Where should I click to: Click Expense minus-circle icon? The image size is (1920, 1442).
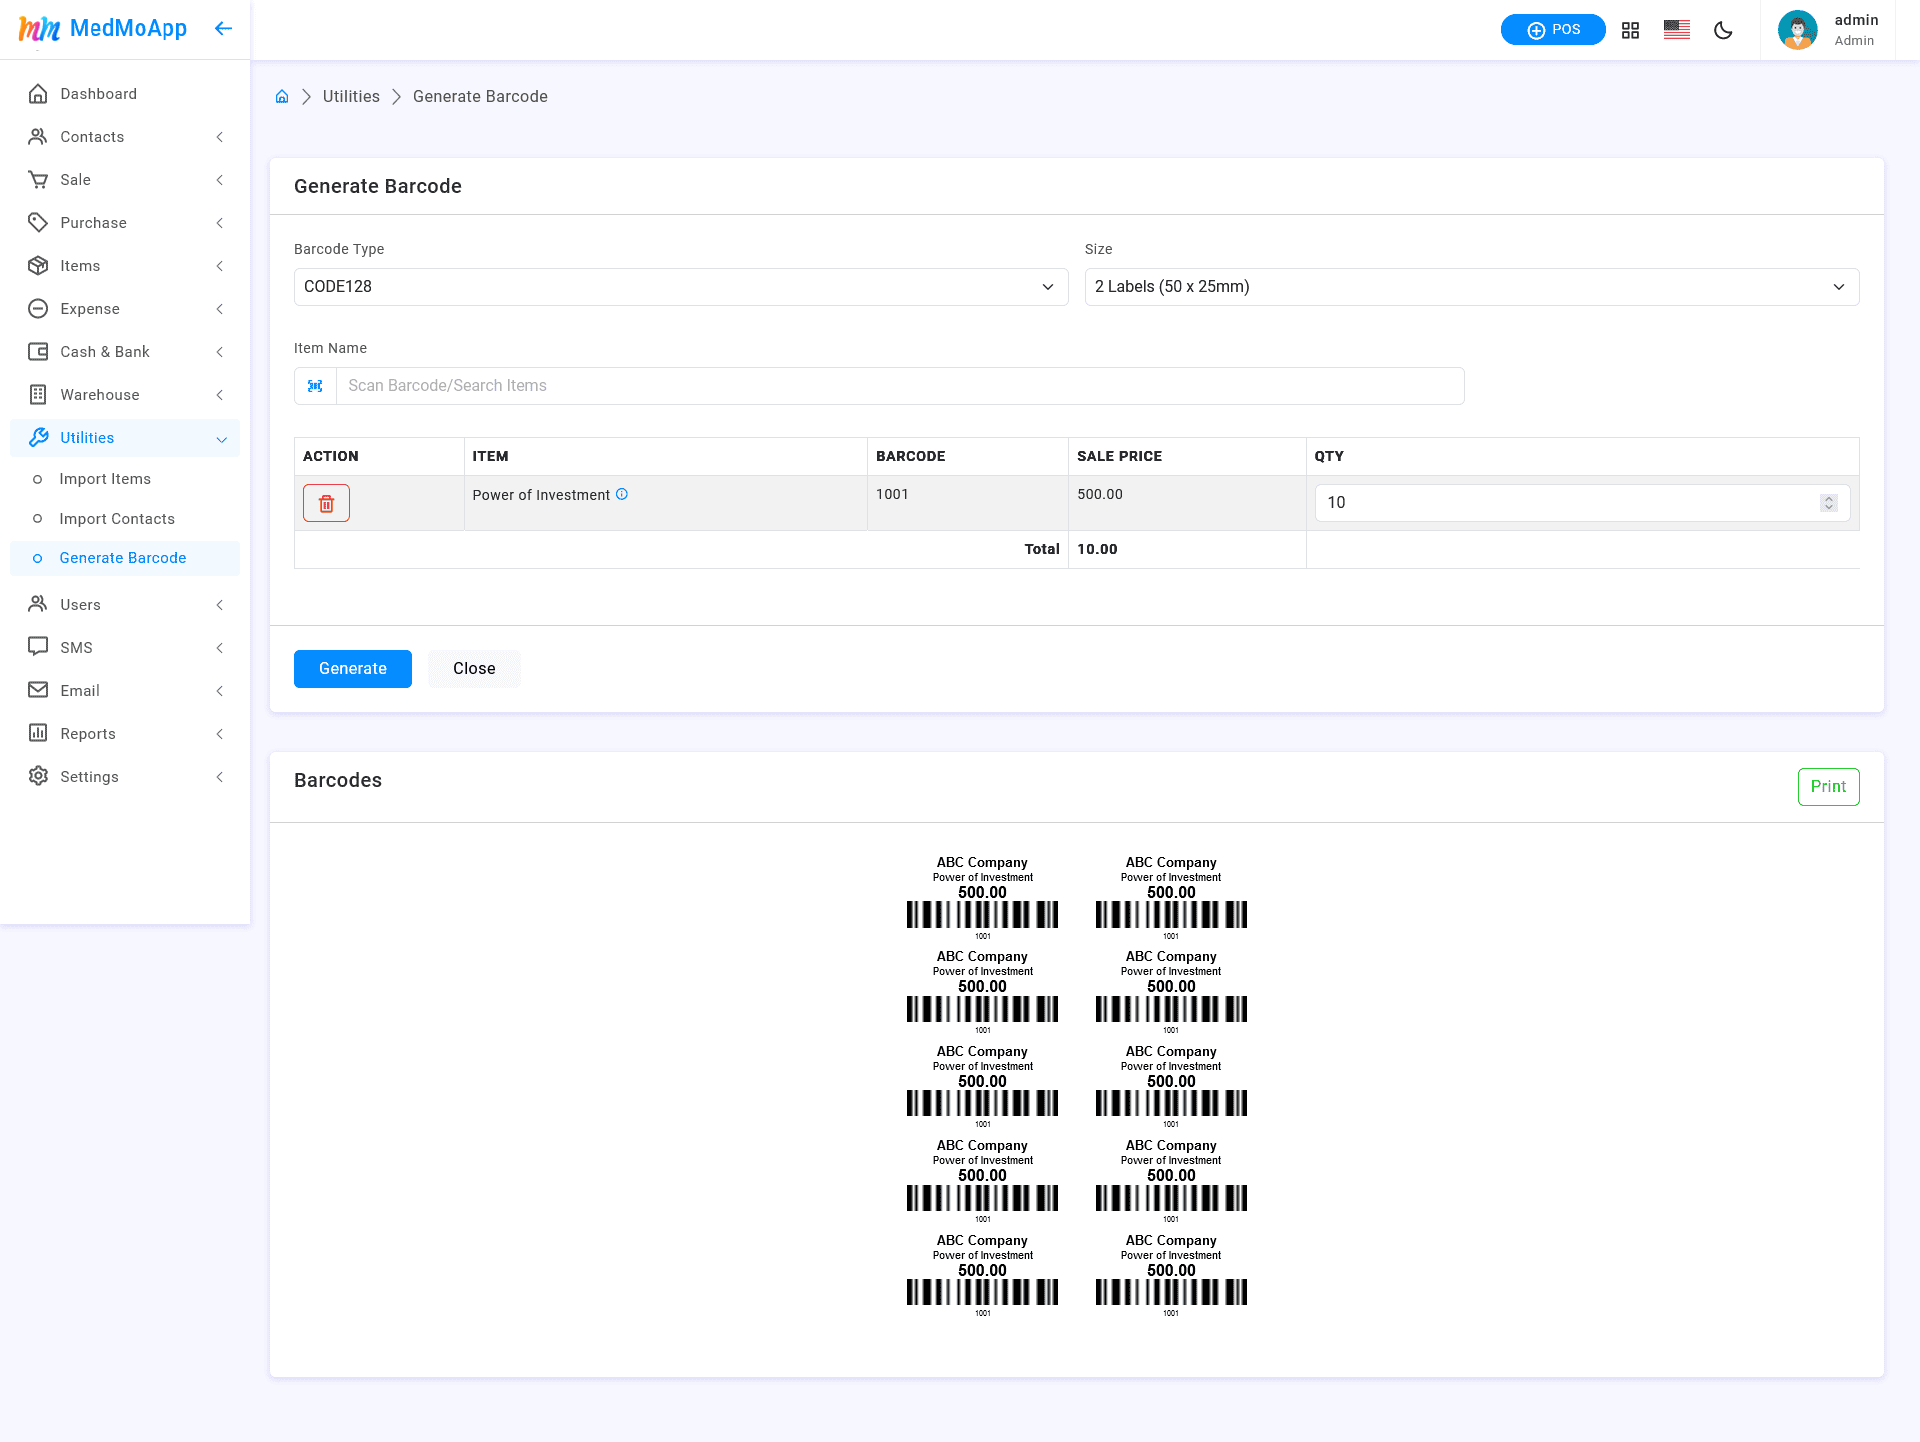38,309
